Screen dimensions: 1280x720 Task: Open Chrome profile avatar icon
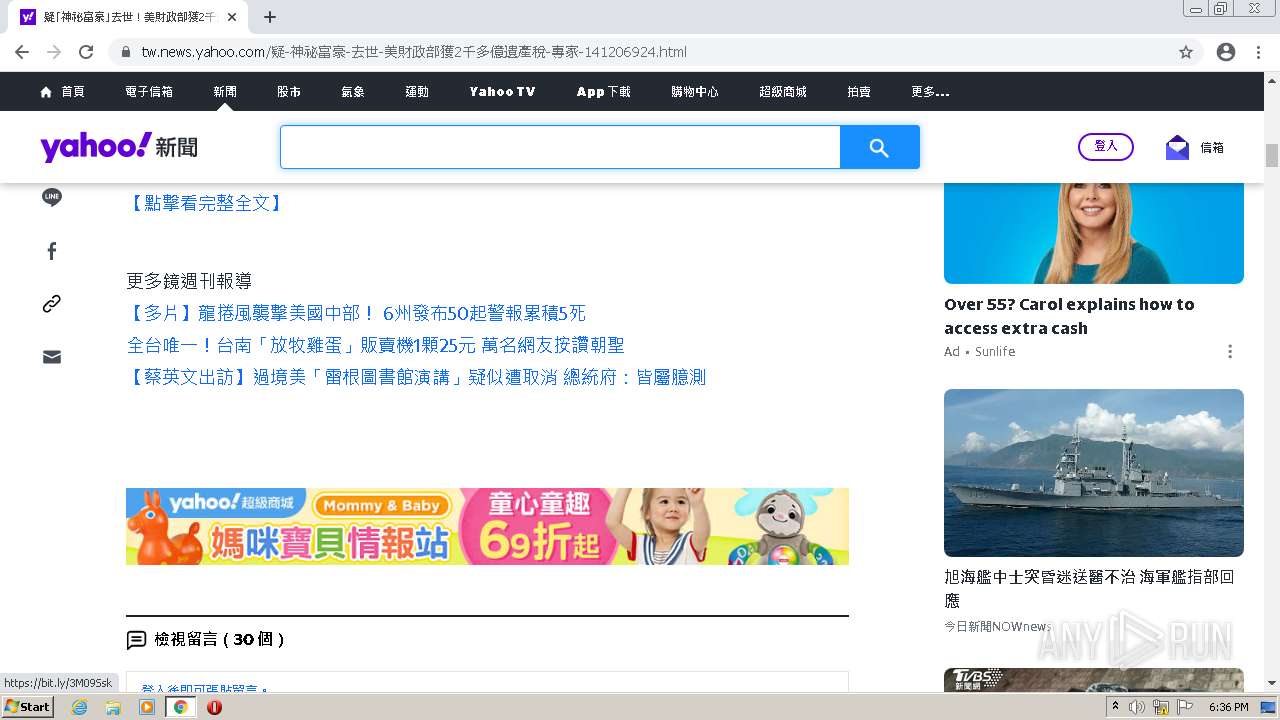pyautogui.click(x=1226, y=52)
